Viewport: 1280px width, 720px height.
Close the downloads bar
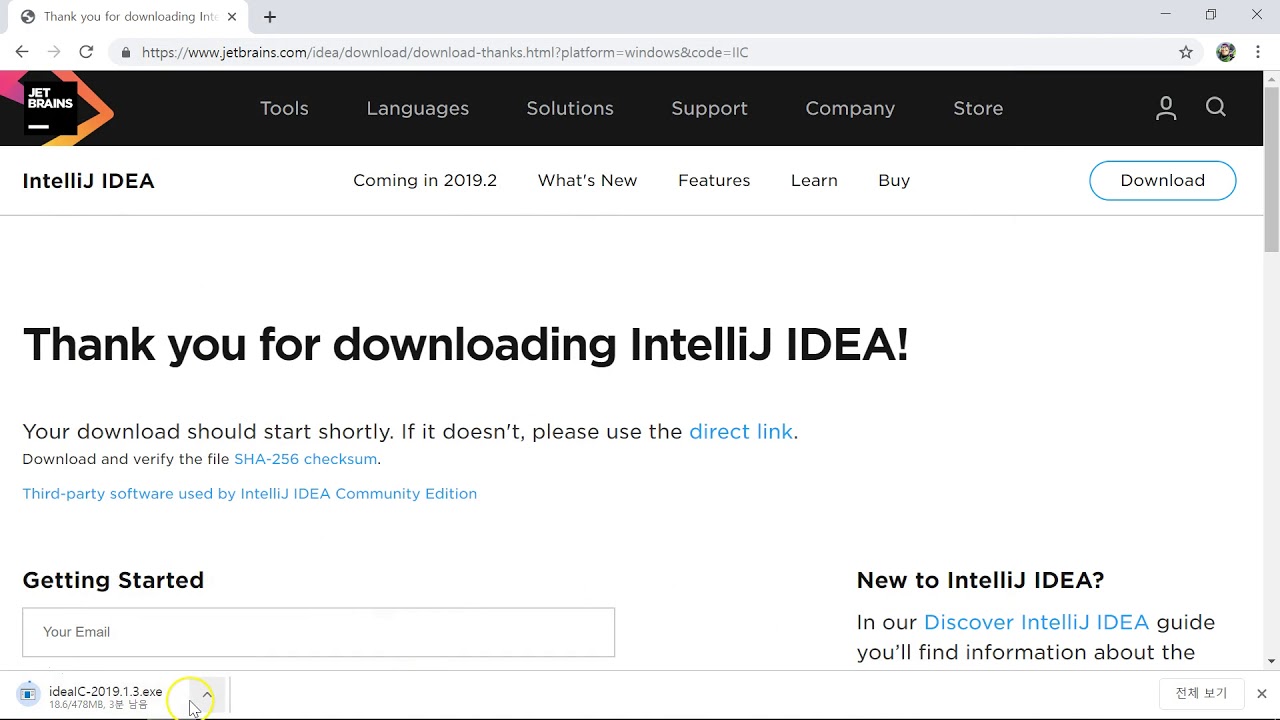(1261, 693)
